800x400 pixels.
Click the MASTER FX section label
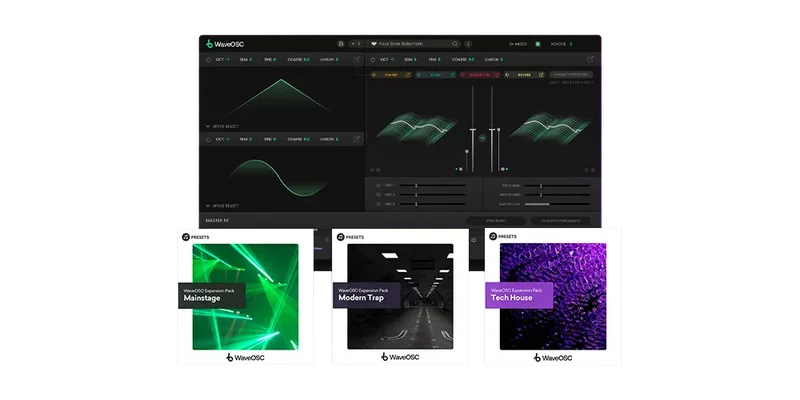[x=217, y=220]
